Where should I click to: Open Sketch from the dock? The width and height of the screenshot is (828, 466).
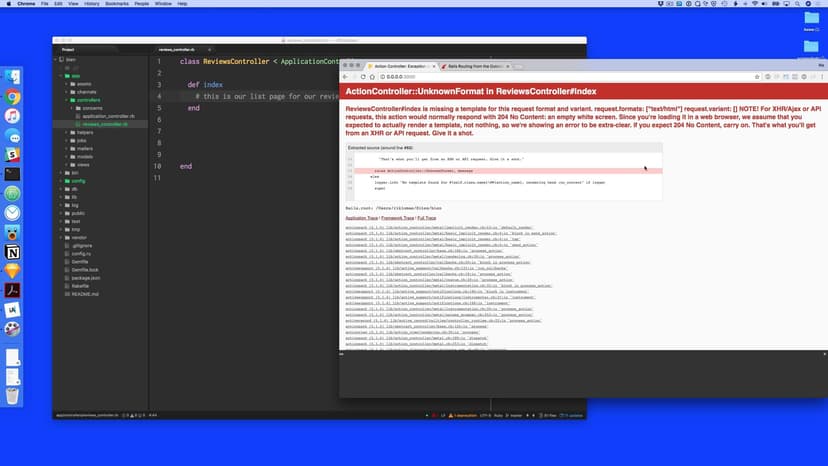coord(12,271)
